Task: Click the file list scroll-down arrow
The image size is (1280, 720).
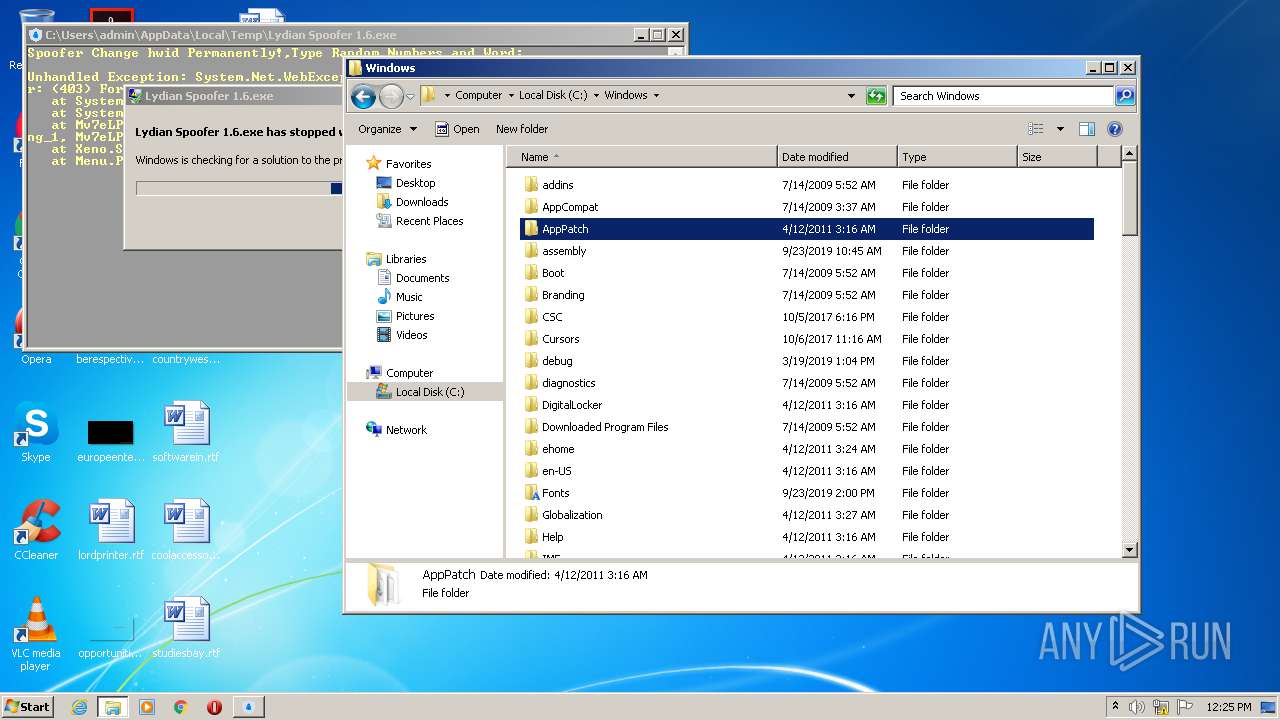Action: [1130, 549]
